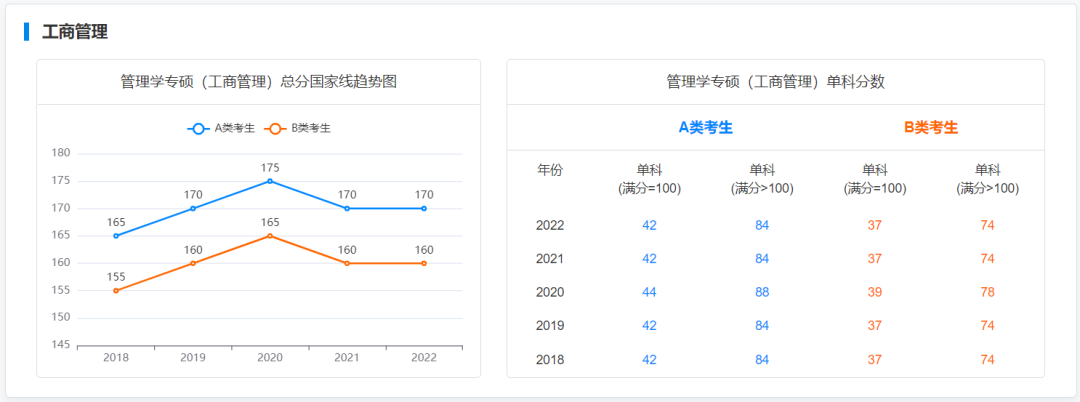Click orange value 74 in the 2022 row
Viewport: 1080px width, 402px height.
(x=987, y=225)
